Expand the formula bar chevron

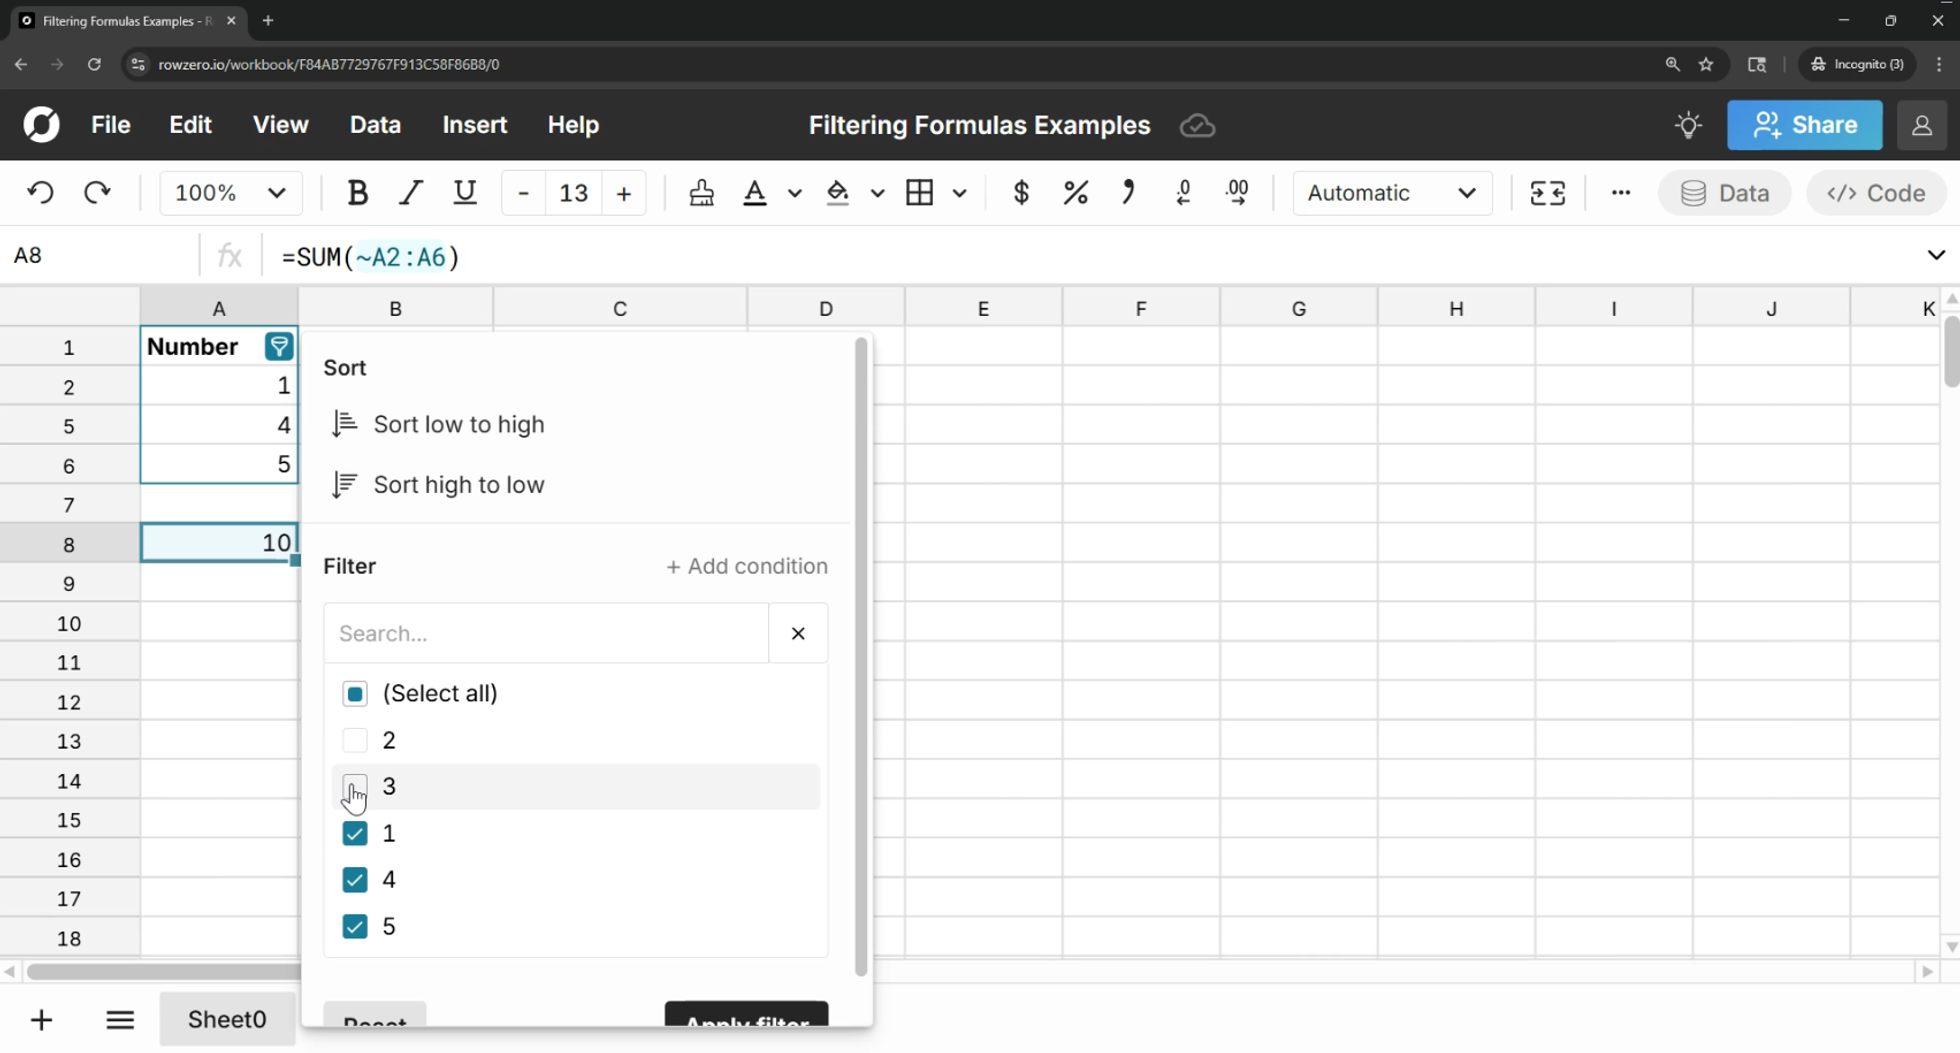1936,255
